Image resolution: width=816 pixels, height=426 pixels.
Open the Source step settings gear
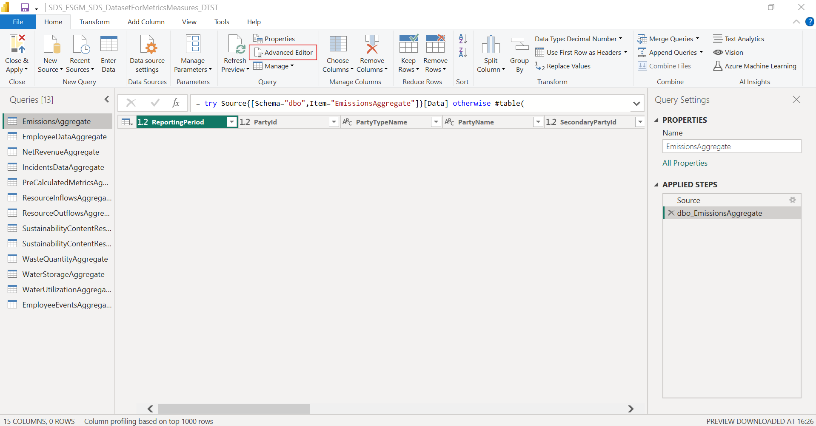[793, 200]
